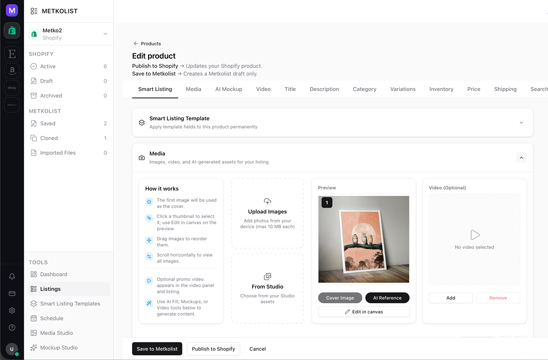Go back to Products
Screen dimensions: 548x360
(147, 44)
